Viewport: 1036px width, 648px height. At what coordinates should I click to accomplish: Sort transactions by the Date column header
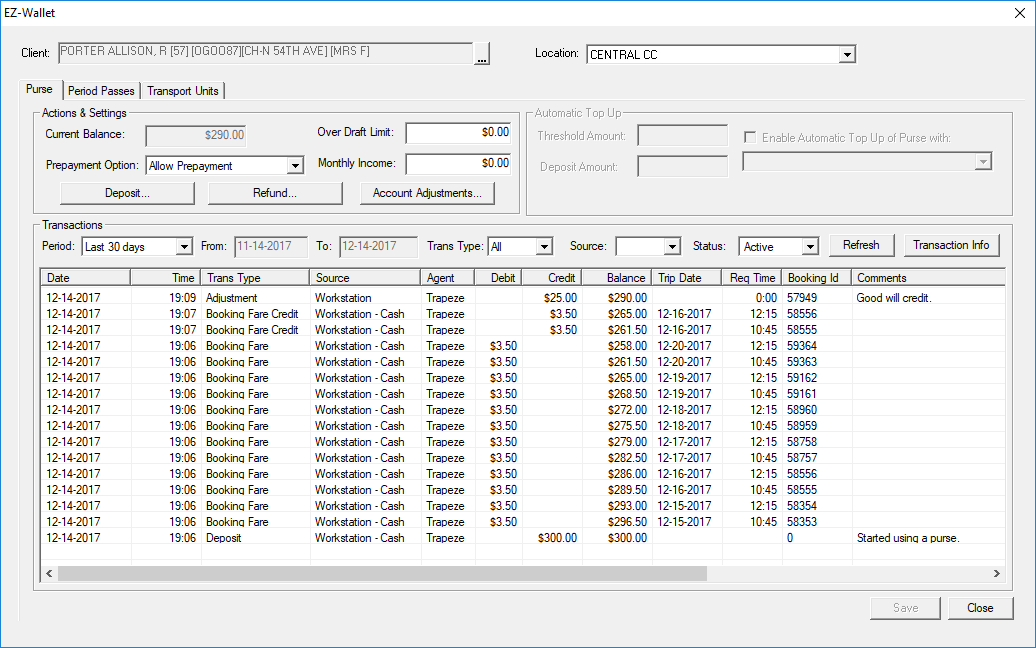(x=85, y=277)
